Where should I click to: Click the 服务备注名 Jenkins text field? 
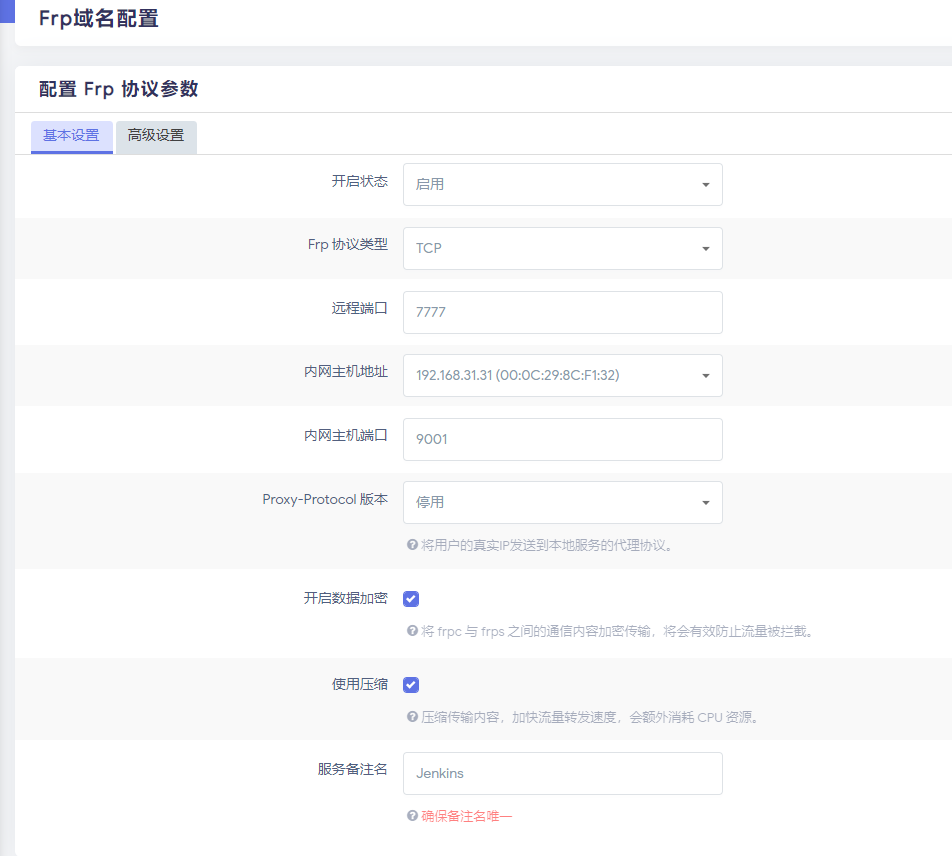(x=562, y=773)
